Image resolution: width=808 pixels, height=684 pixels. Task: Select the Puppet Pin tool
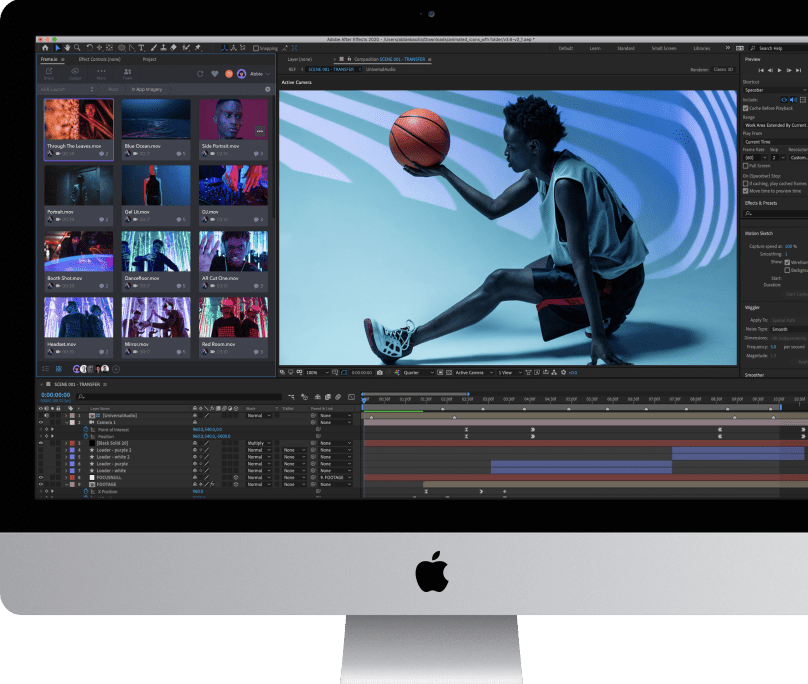(x=198, y=48)
